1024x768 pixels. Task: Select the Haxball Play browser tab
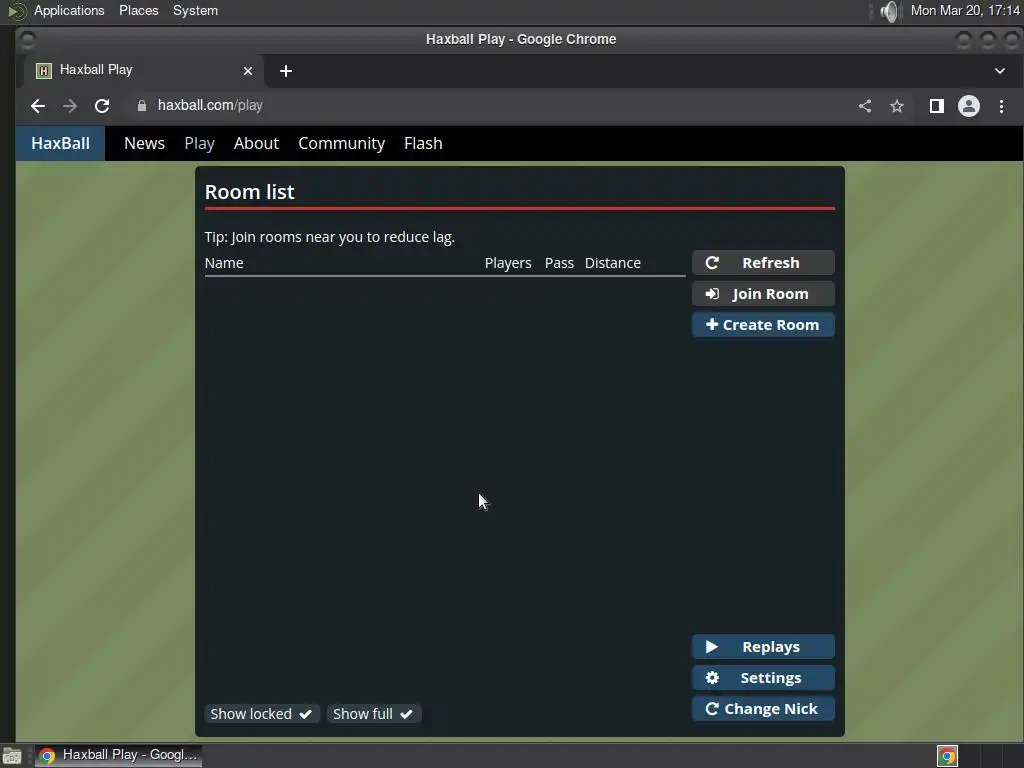[x=144, y=71]
